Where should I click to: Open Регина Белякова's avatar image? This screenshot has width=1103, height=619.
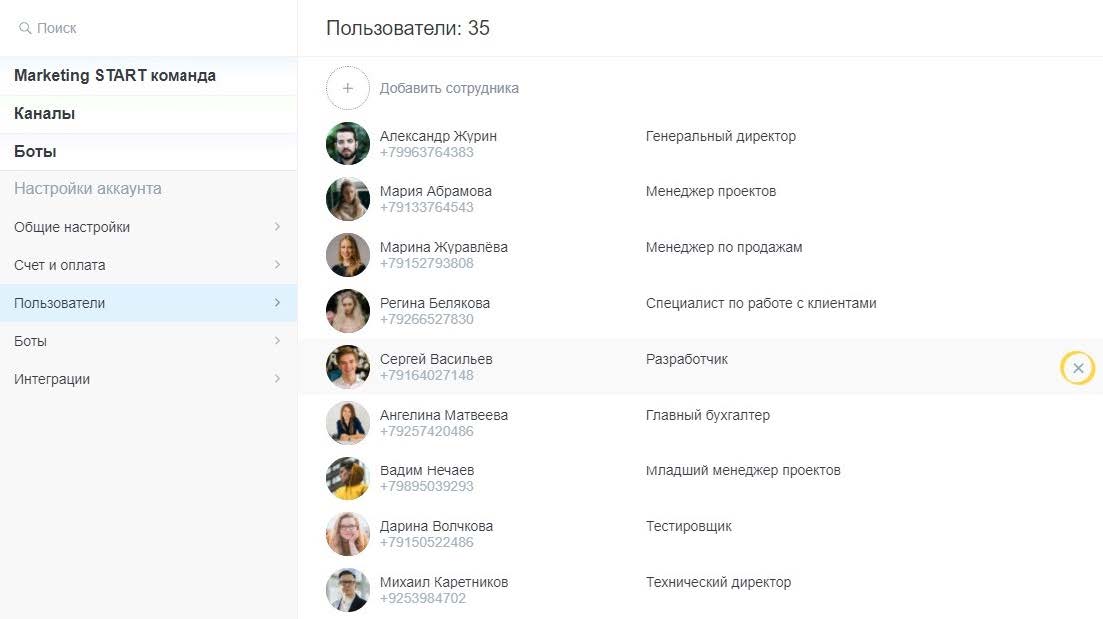pyautogui.click(x=348, y=311)
